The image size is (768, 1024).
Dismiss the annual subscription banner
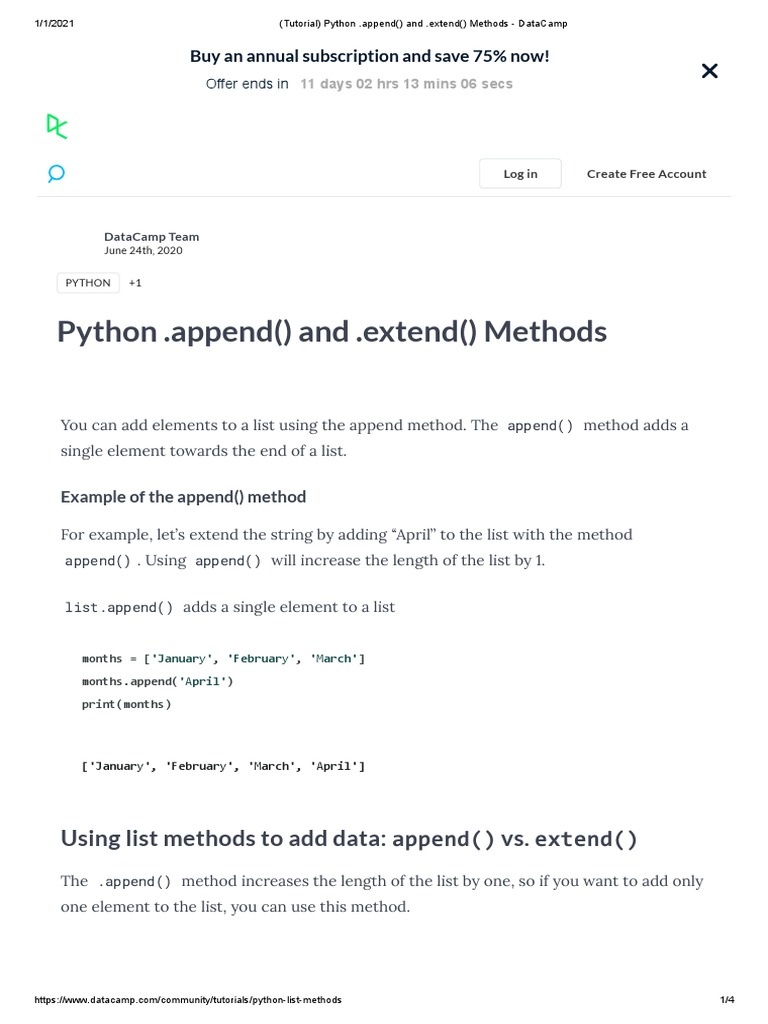pyautogui.click(x=709, y=71)
